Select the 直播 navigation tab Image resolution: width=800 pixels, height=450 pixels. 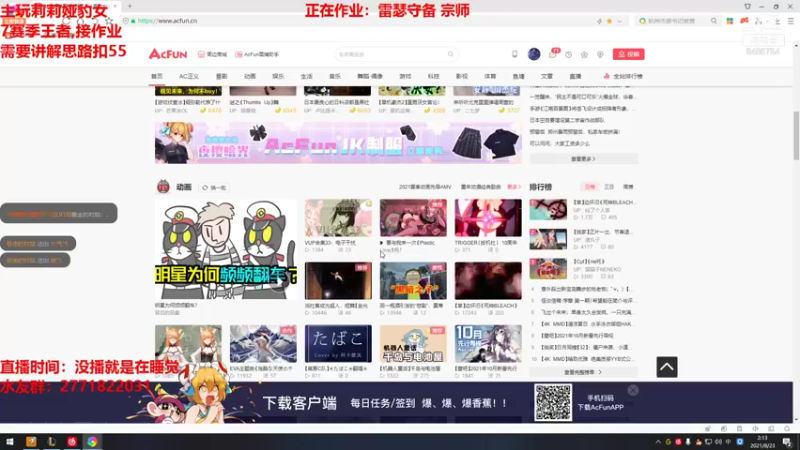click(x=575, y=76)
